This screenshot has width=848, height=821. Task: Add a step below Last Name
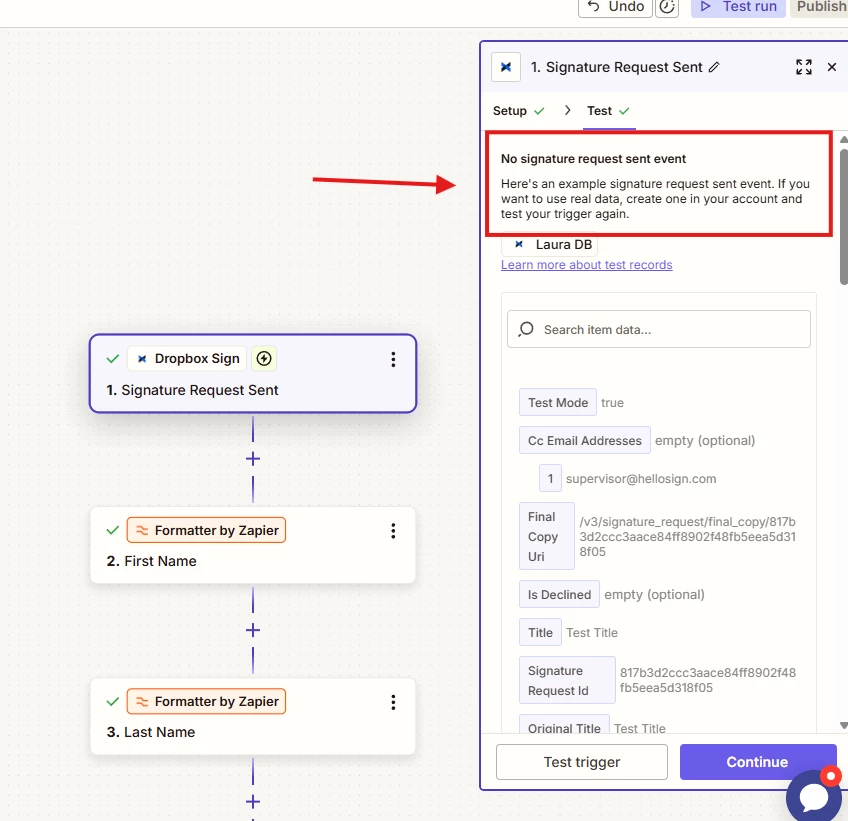tap(253, 802)
